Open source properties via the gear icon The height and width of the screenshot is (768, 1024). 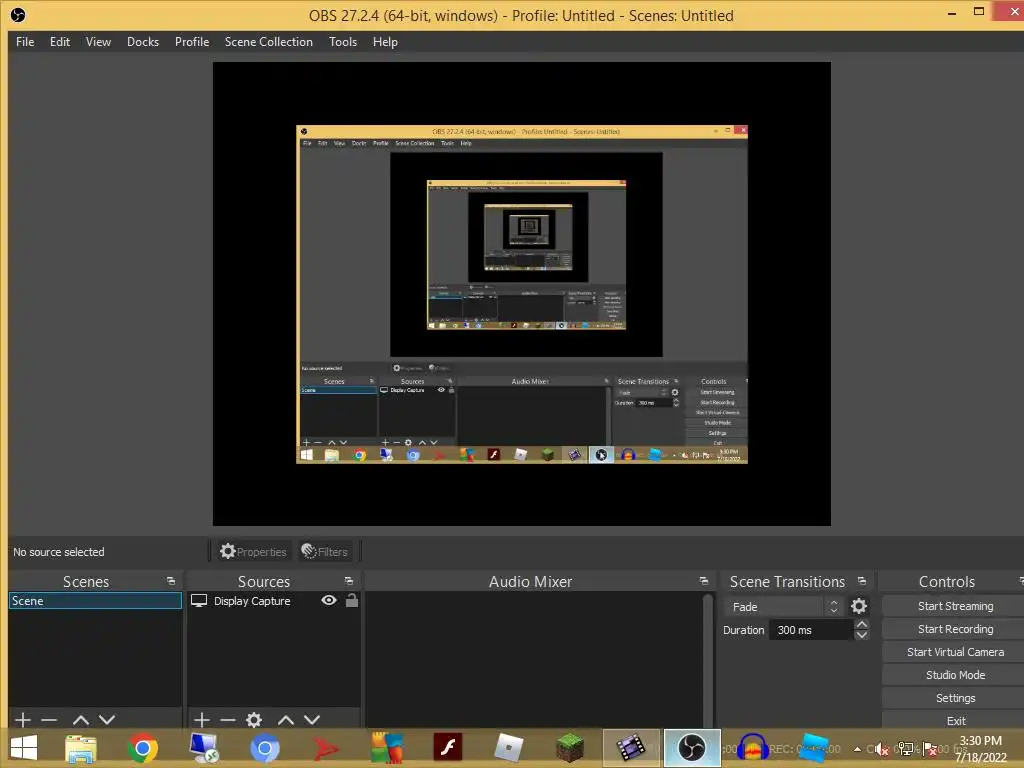tap(254, 720)
